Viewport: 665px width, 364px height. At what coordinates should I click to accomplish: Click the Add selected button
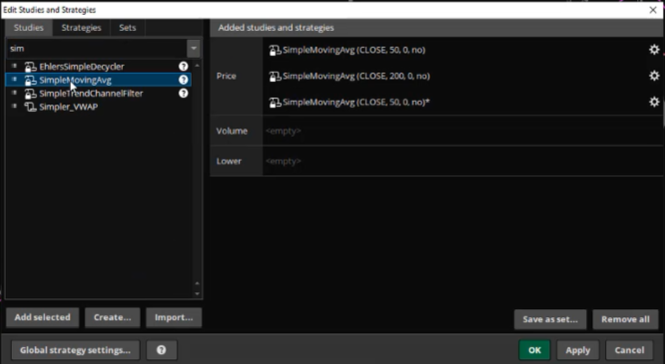tap(42, 317)
